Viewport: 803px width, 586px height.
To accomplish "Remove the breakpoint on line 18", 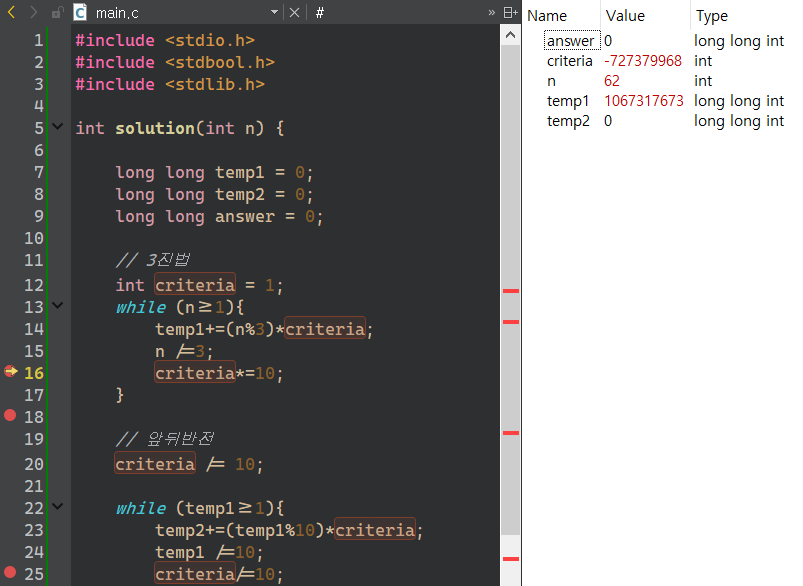I will coord(11,415).
